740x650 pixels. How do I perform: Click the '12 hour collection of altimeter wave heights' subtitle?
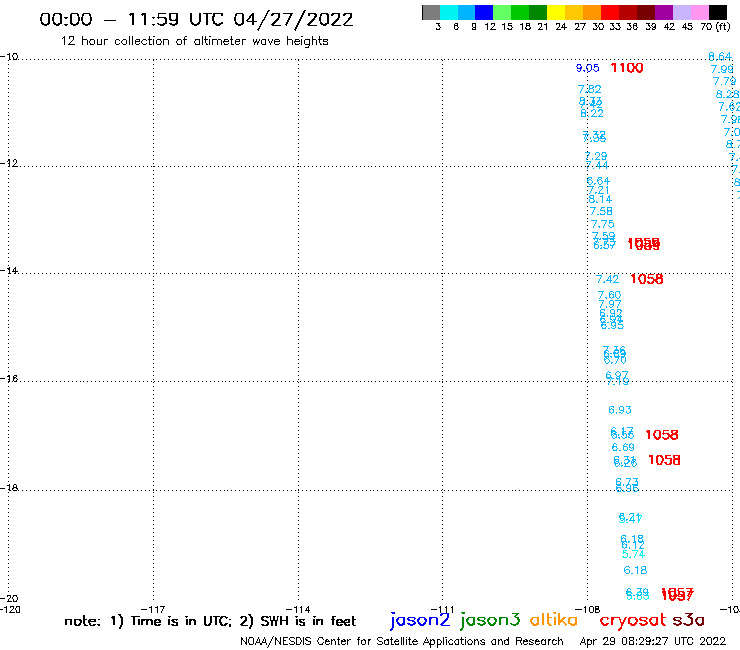tap(194, 41)
